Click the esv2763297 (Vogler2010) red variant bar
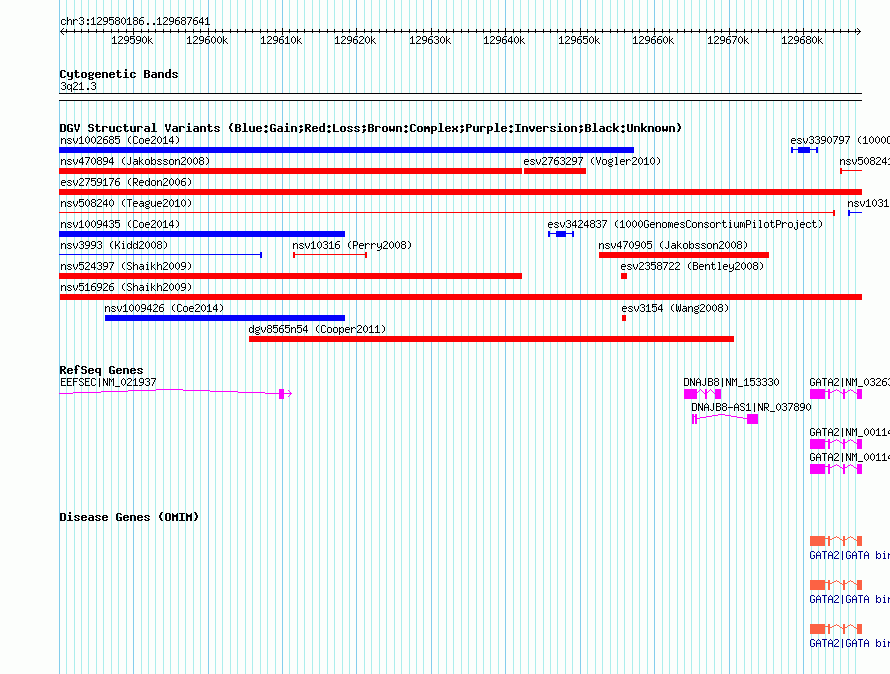 [555, 171]
